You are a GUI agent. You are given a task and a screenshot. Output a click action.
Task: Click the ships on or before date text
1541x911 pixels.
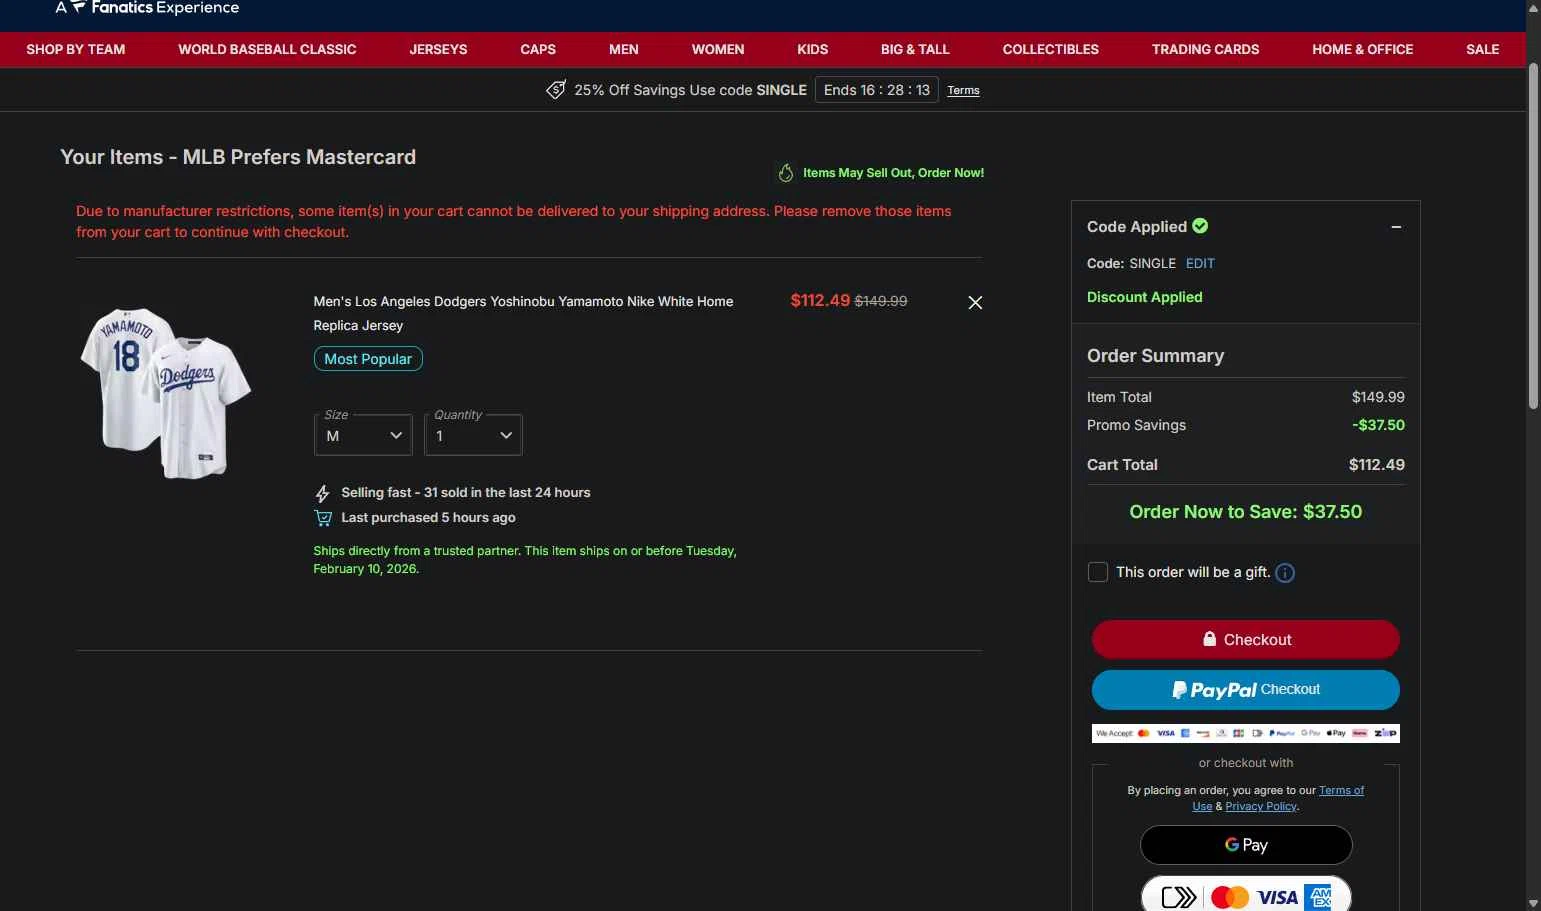[525, 560]
